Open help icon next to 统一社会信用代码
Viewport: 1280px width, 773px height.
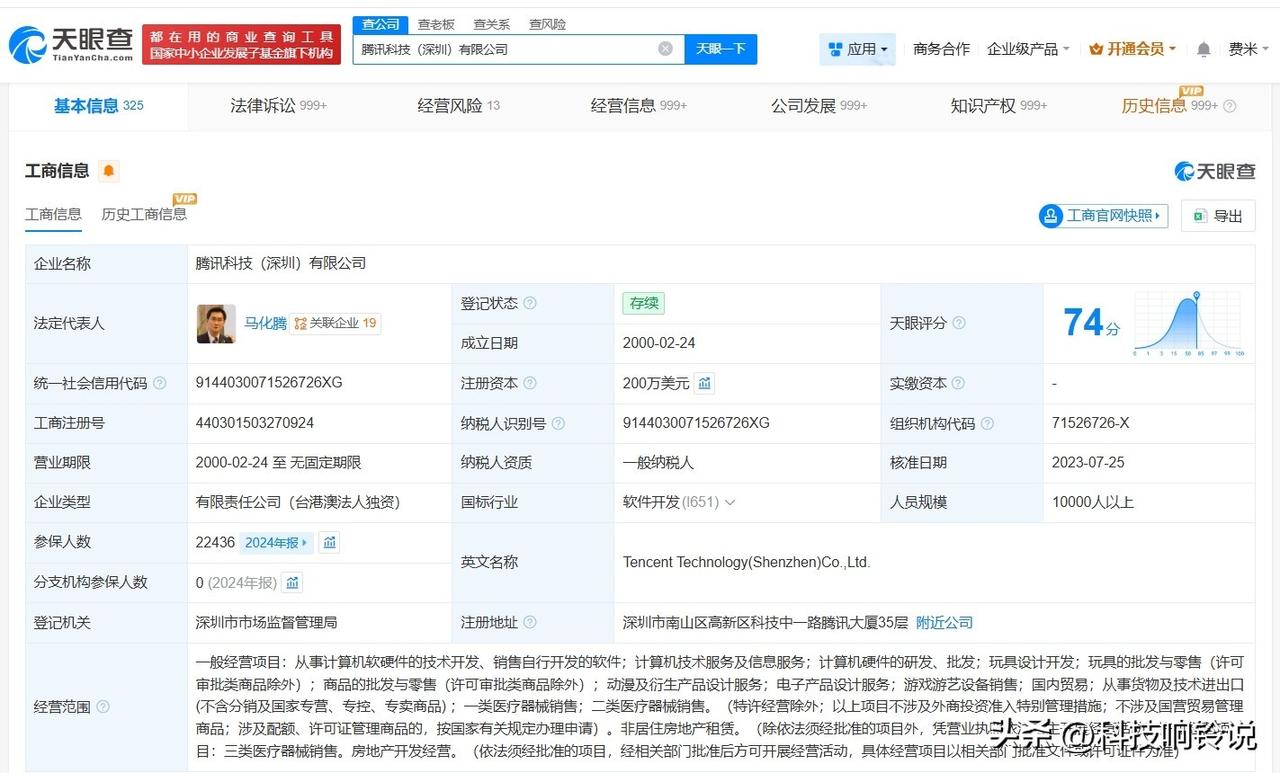160,383
